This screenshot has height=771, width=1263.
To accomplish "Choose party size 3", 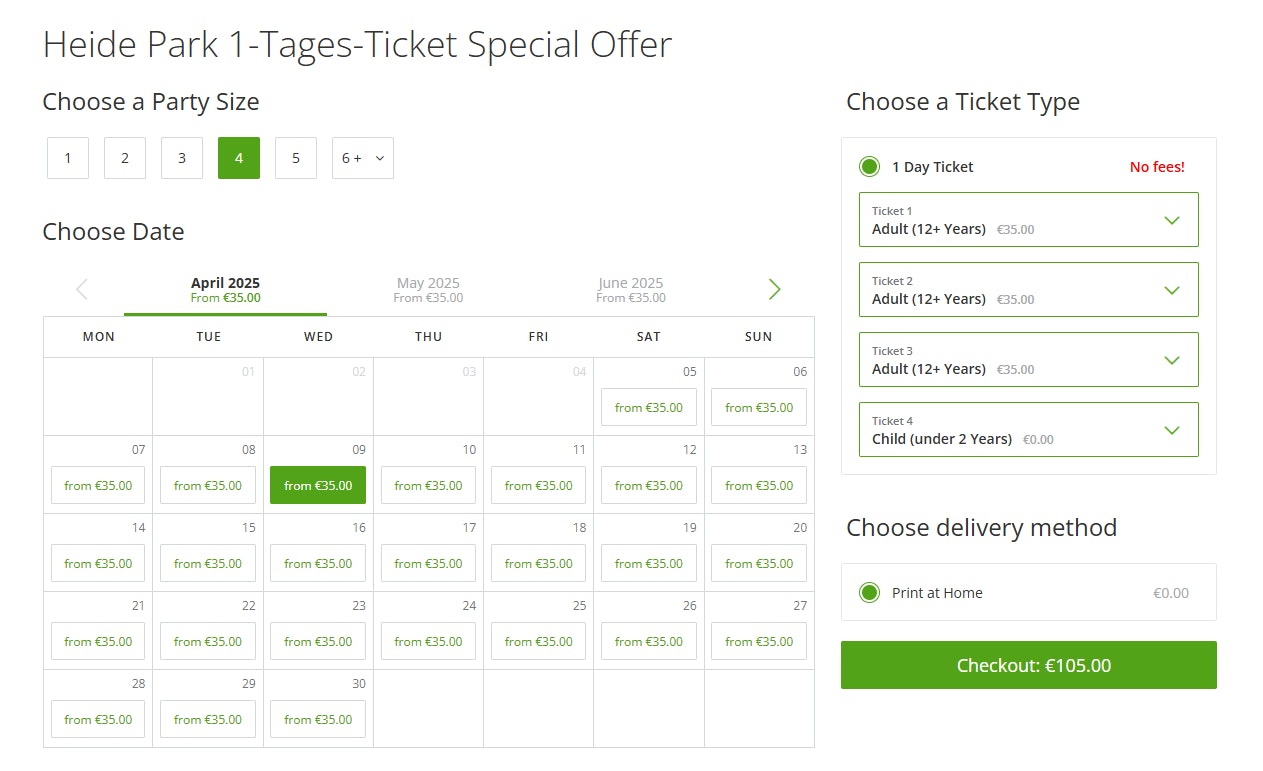I will (181, 158).
